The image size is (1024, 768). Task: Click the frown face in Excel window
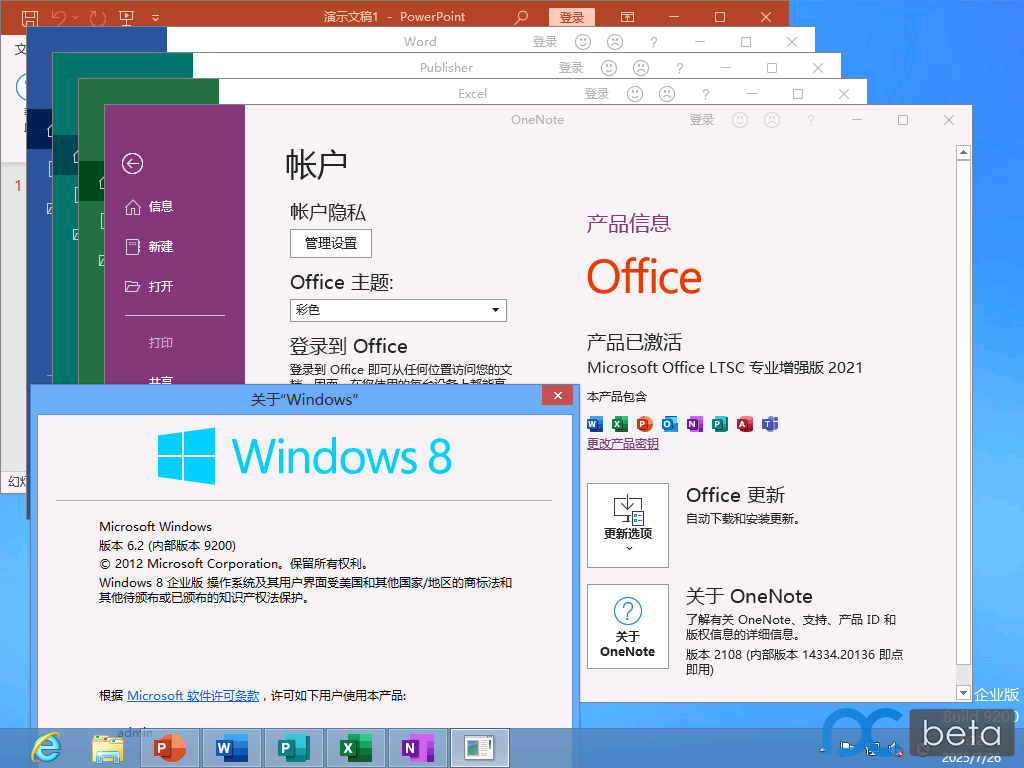[x=667, y=94]
